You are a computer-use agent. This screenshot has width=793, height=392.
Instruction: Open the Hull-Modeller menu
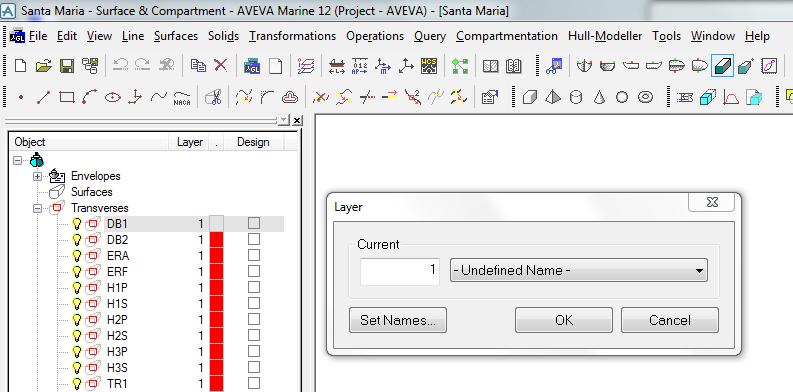[x=605, y=36]
